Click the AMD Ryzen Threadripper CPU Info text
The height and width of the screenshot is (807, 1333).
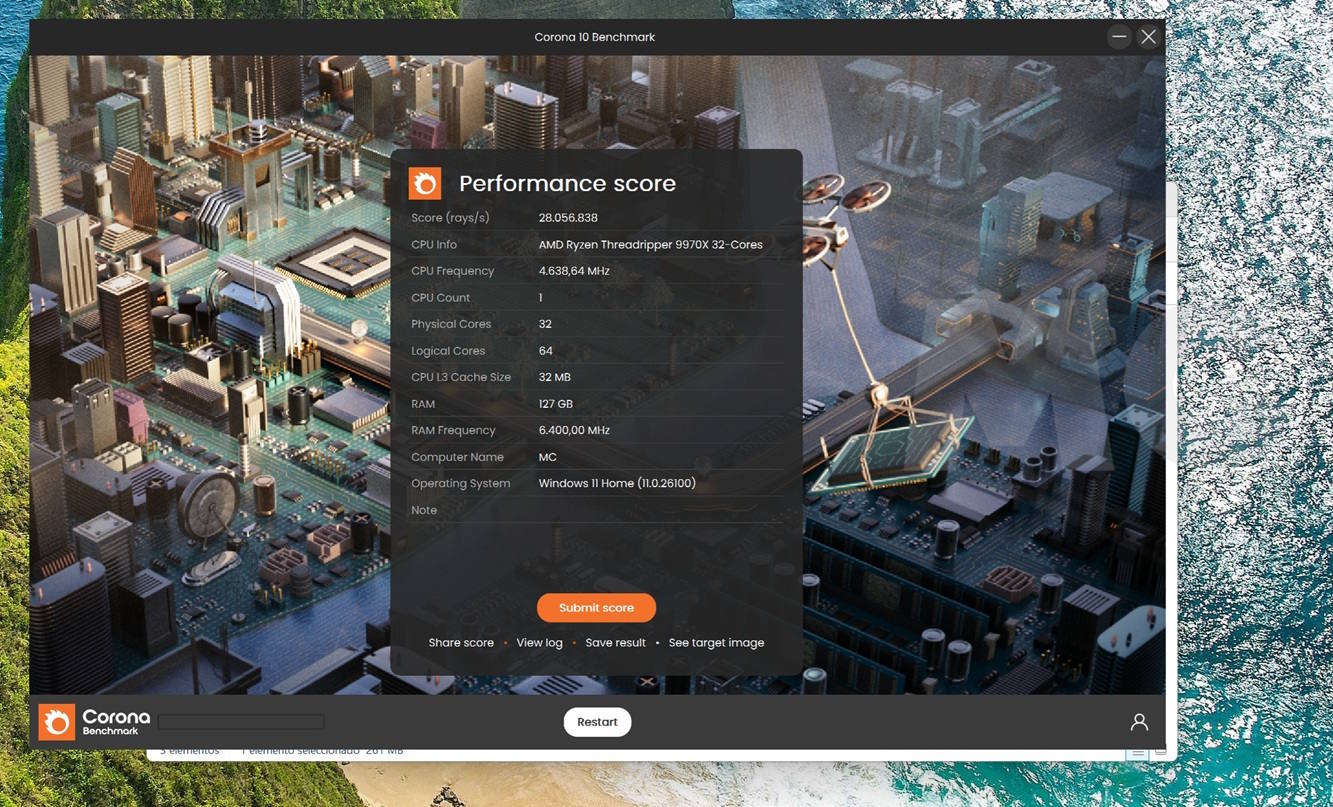pos(650,245)
